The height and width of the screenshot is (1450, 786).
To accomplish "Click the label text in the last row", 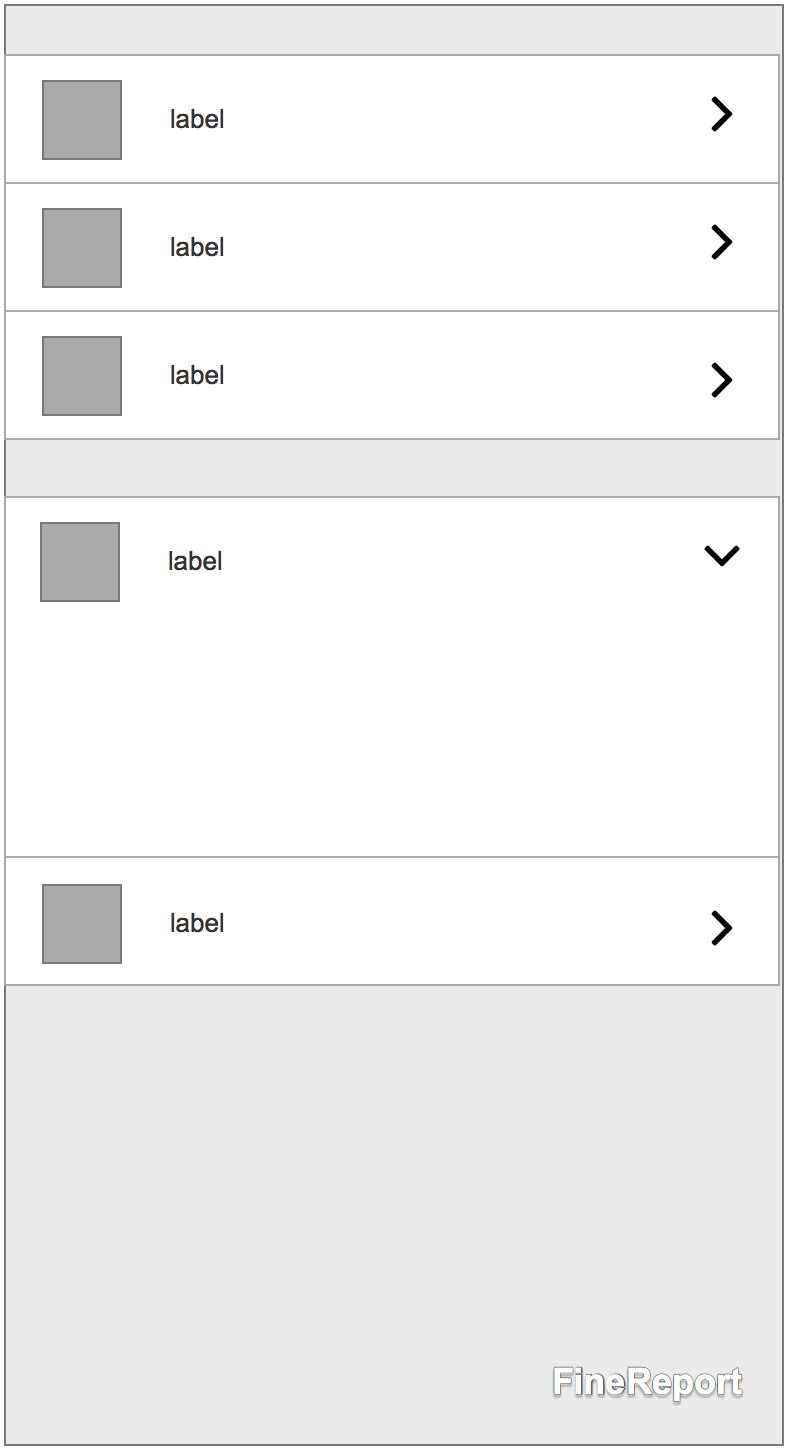I will 197,924.
